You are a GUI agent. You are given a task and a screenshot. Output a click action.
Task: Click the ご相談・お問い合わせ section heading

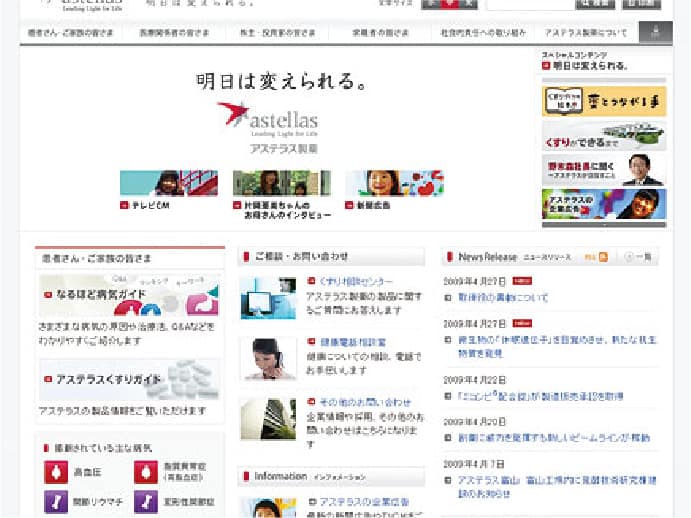coord(301,256)
